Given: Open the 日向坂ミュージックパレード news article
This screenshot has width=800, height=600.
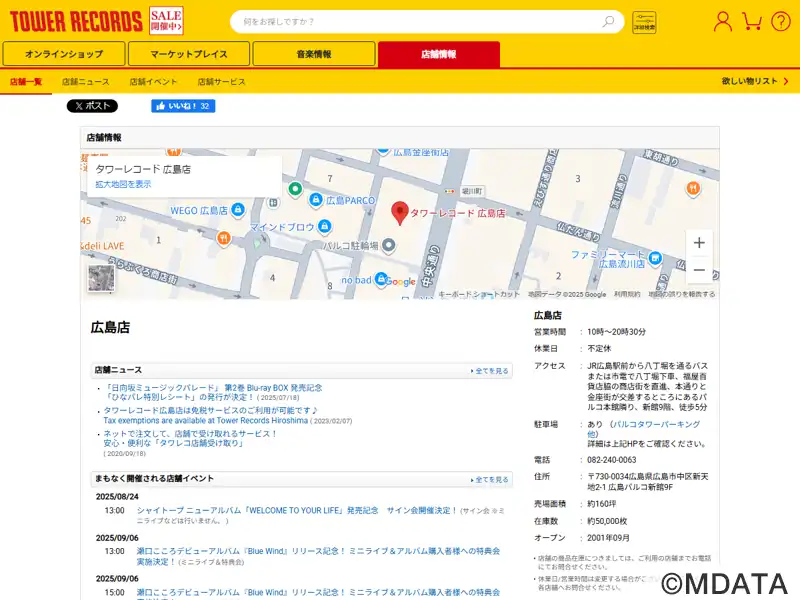Looking at the screenshot, I should tap(213, 392).
